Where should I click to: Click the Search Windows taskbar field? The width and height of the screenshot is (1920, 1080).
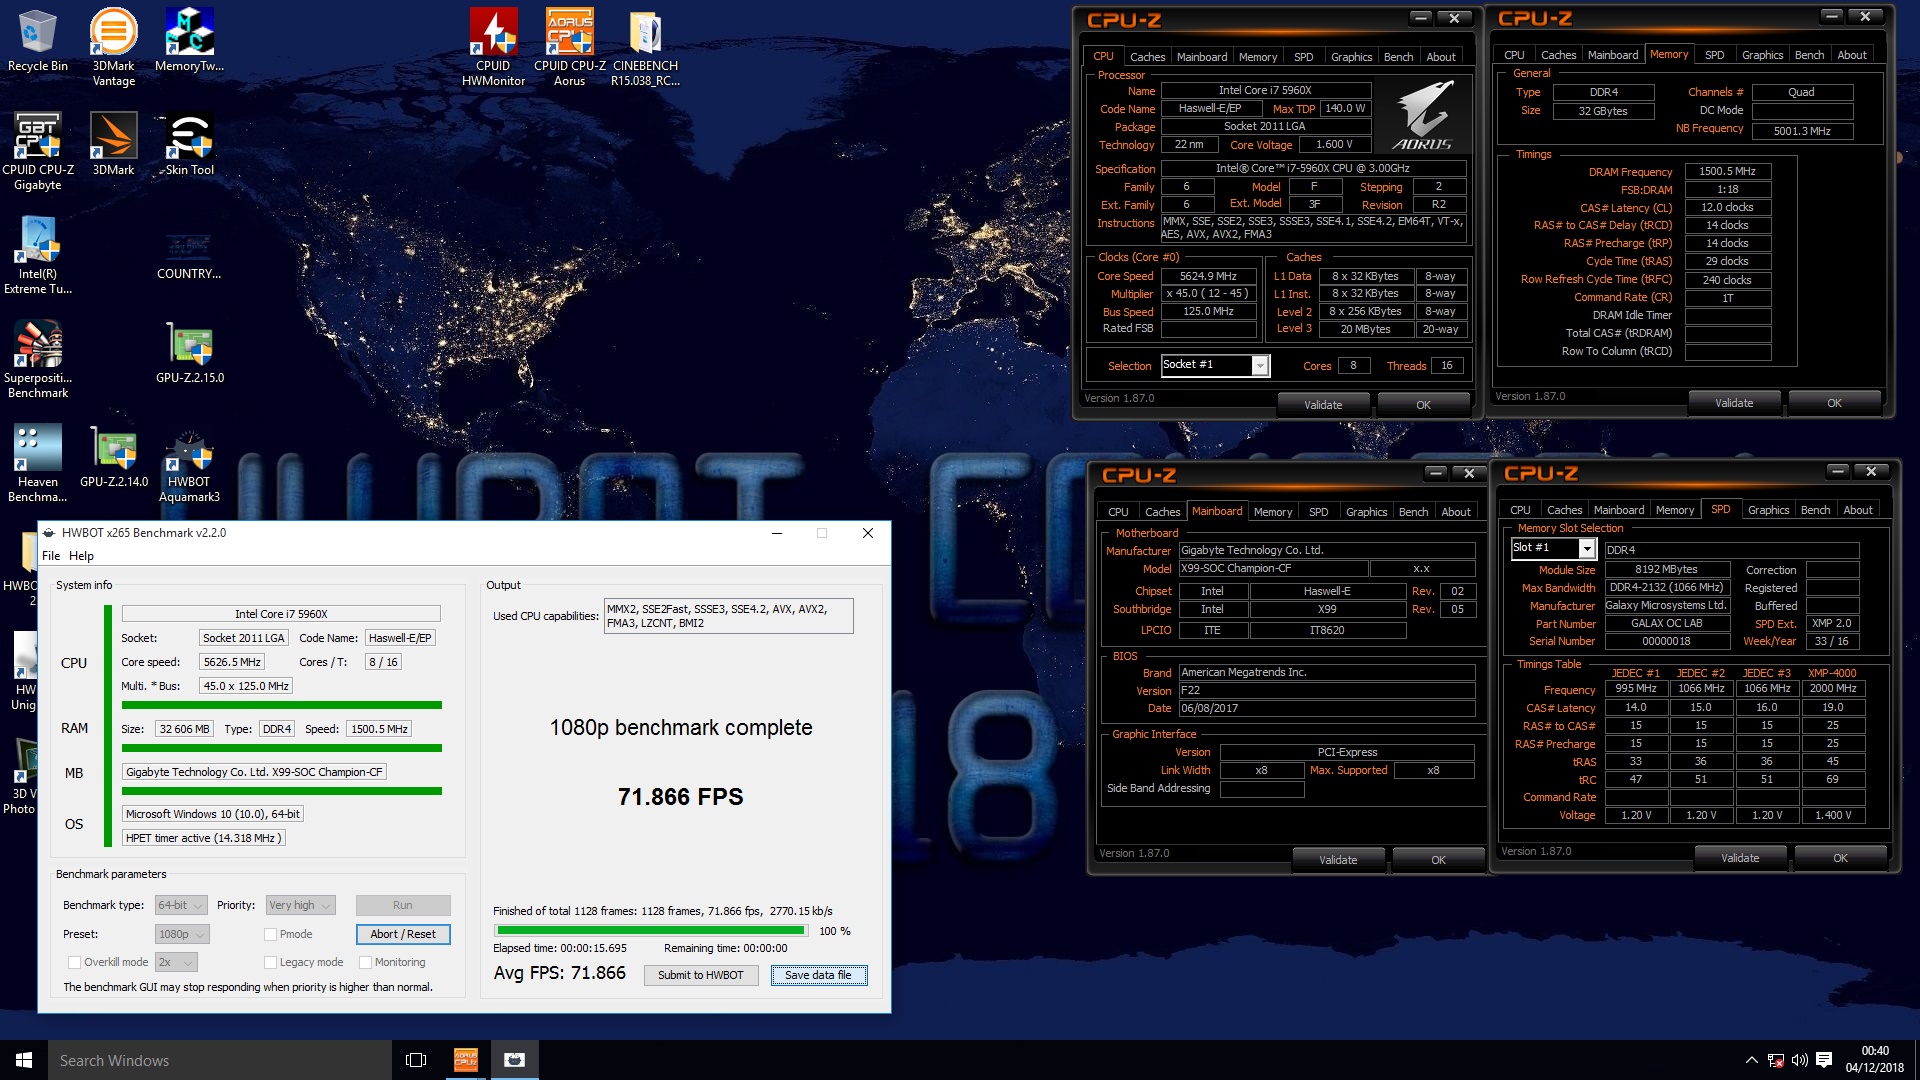[x=220, y=1060]
